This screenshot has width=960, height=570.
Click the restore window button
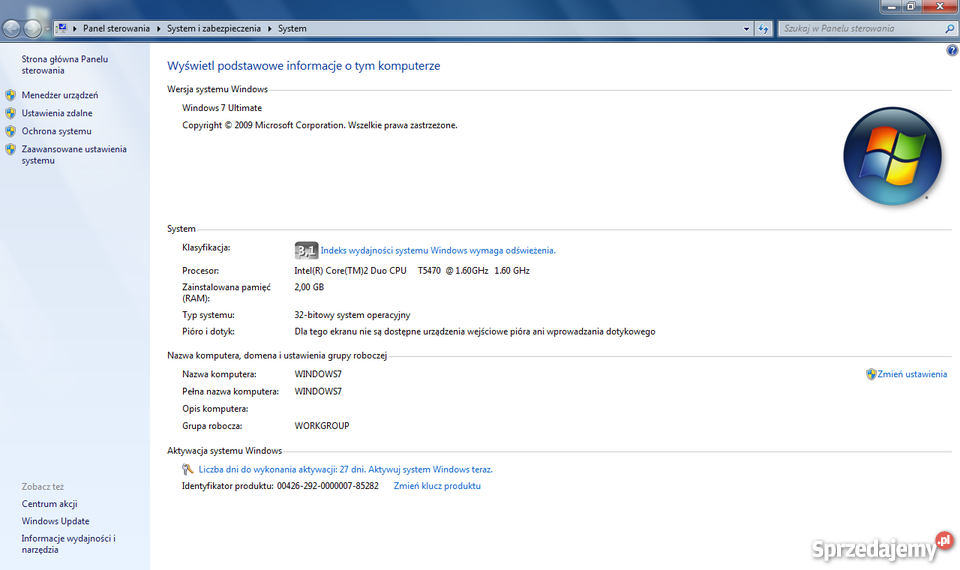pyautogui.click(x=911, y=6)
